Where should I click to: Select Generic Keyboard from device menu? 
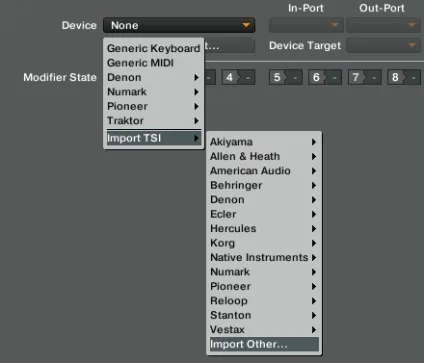[154, 48]
